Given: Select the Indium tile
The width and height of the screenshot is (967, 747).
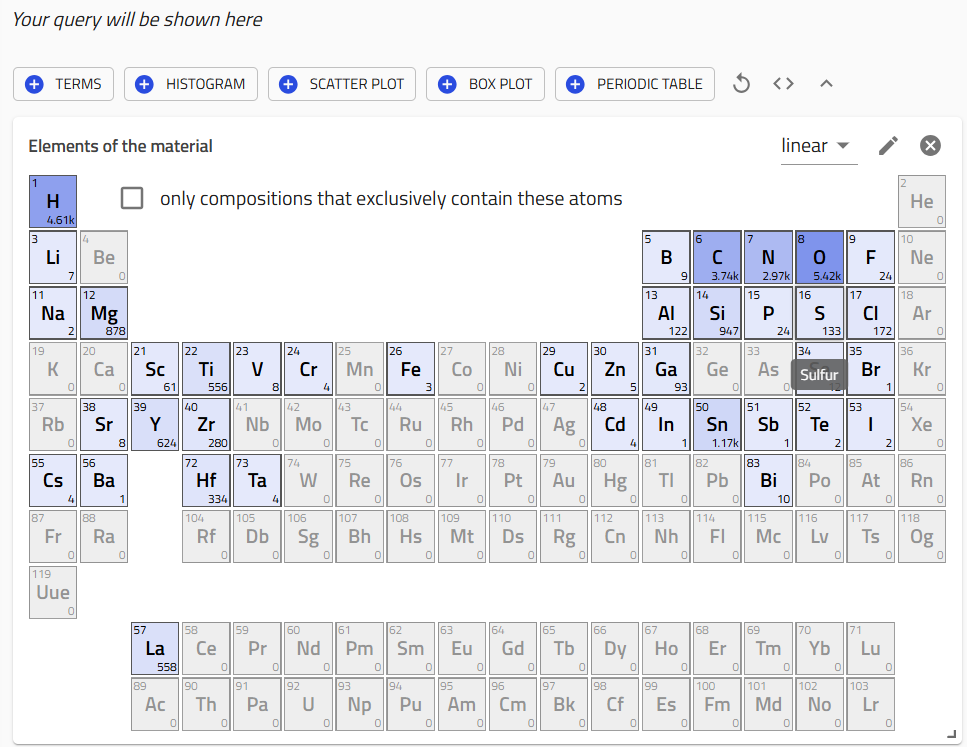Looking at the screenshot, I should pos(666,424).
